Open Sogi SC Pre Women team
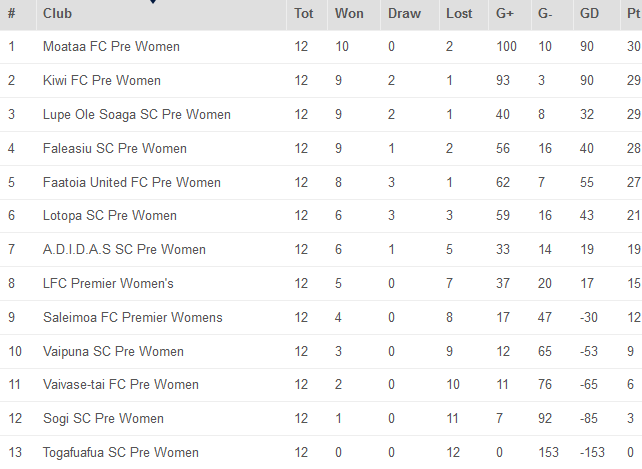642x469 pixels. (x=103, y=419)
